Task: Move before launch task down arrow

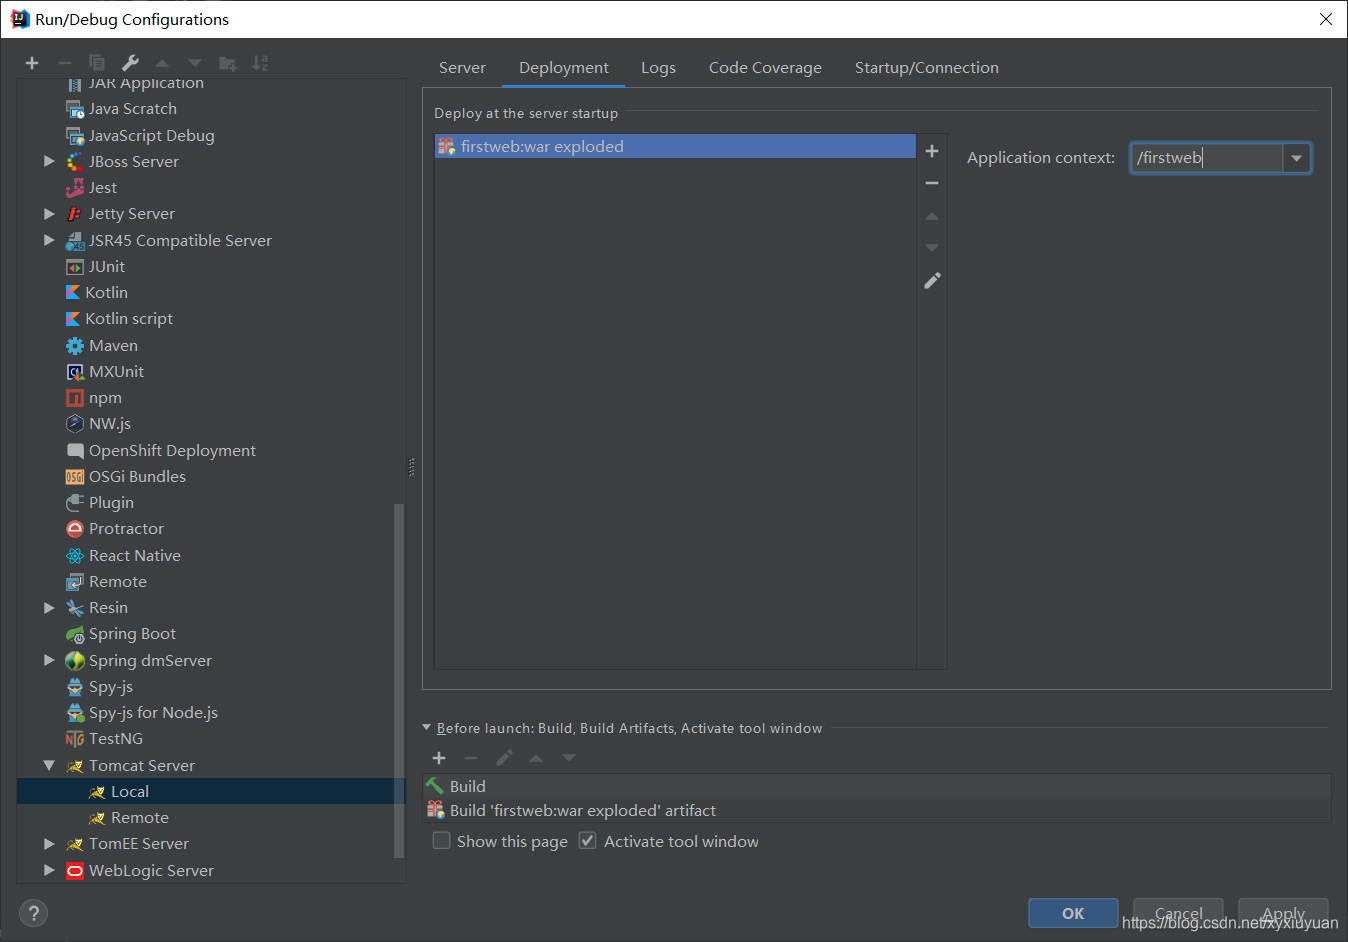Action: 569,758
